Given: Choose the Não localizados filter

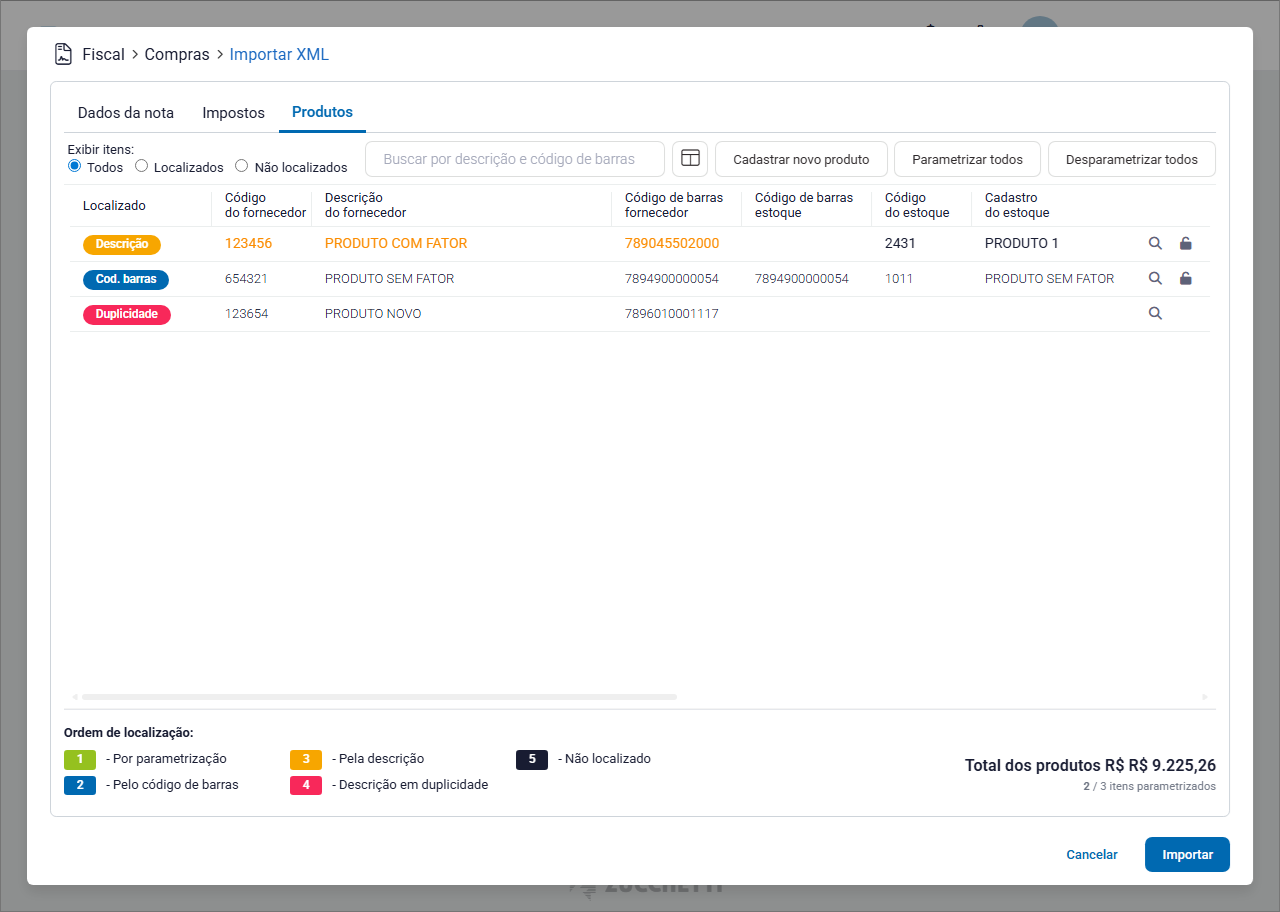Looking at the screenshot, I should point(242,166).
